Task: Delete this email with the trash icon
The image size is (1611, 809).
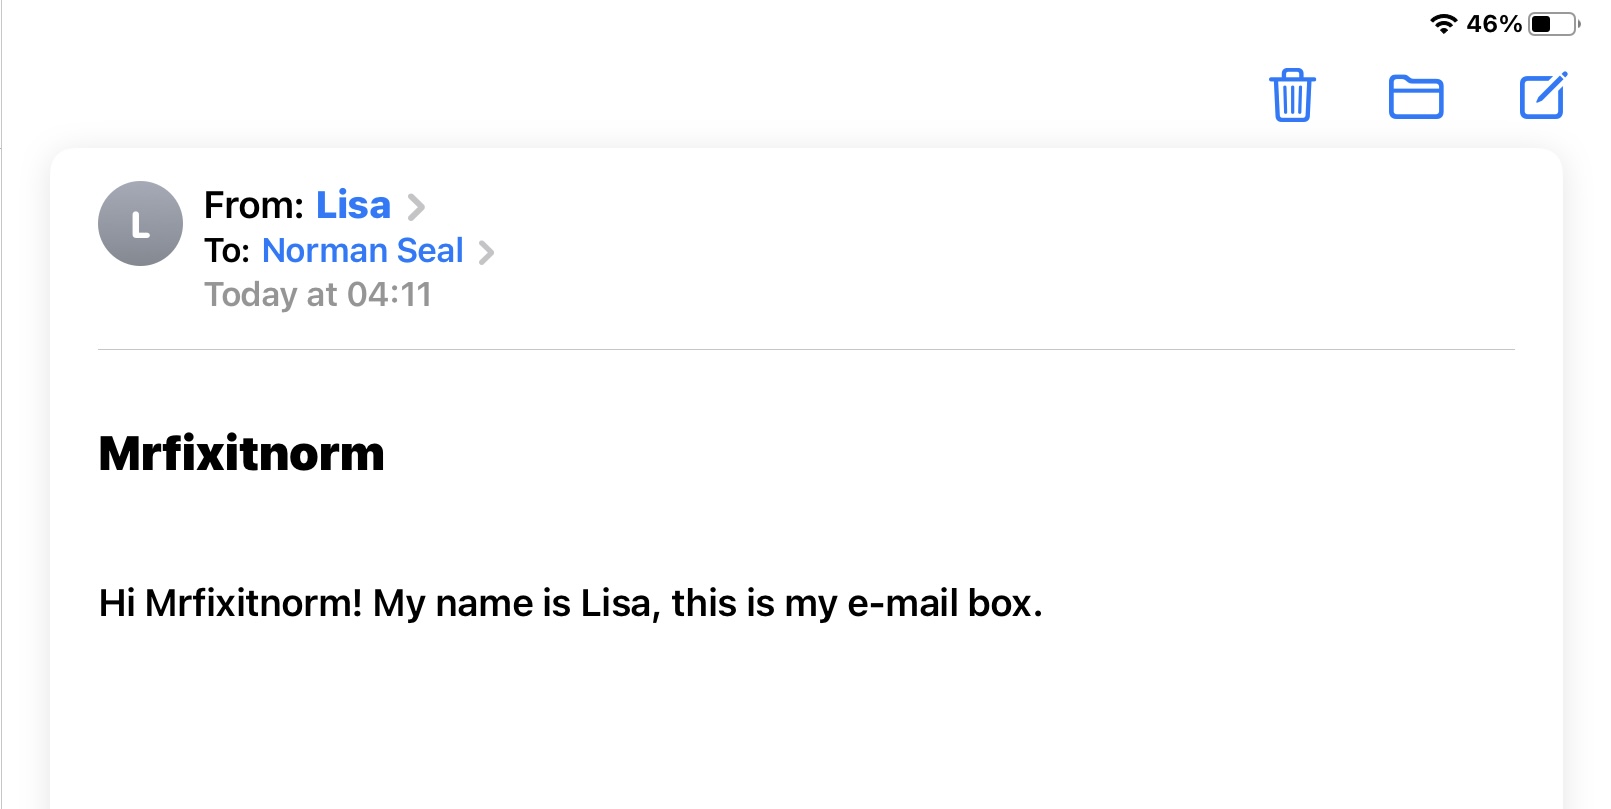Action: pos(1292,95)
